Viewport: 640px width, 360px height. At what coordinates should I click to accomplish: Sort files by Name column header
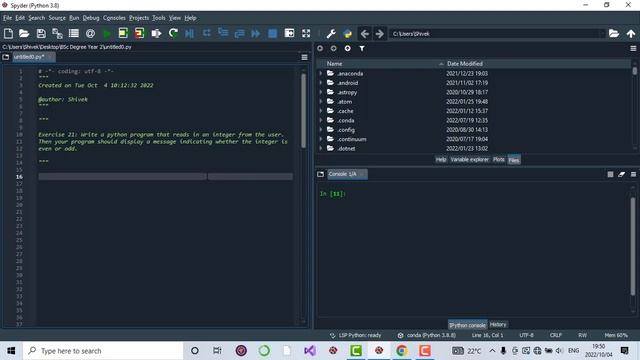pos(335,64)
